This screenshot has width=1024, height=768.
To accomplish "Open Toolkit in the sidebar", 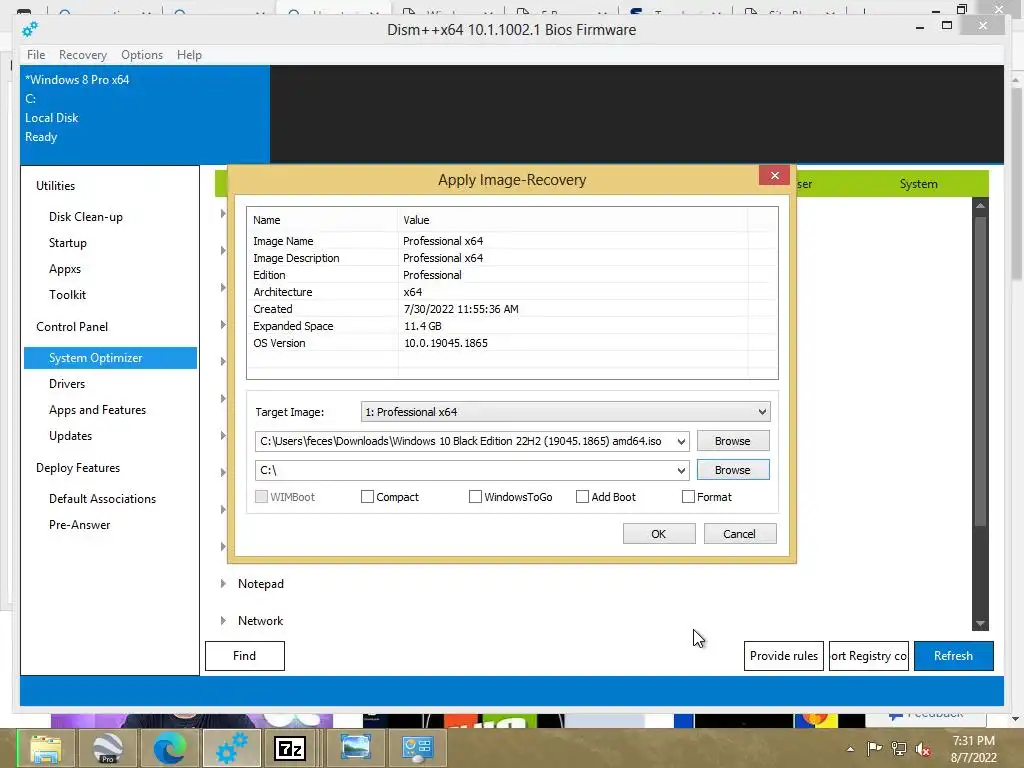I will click(x=67, y=295).
